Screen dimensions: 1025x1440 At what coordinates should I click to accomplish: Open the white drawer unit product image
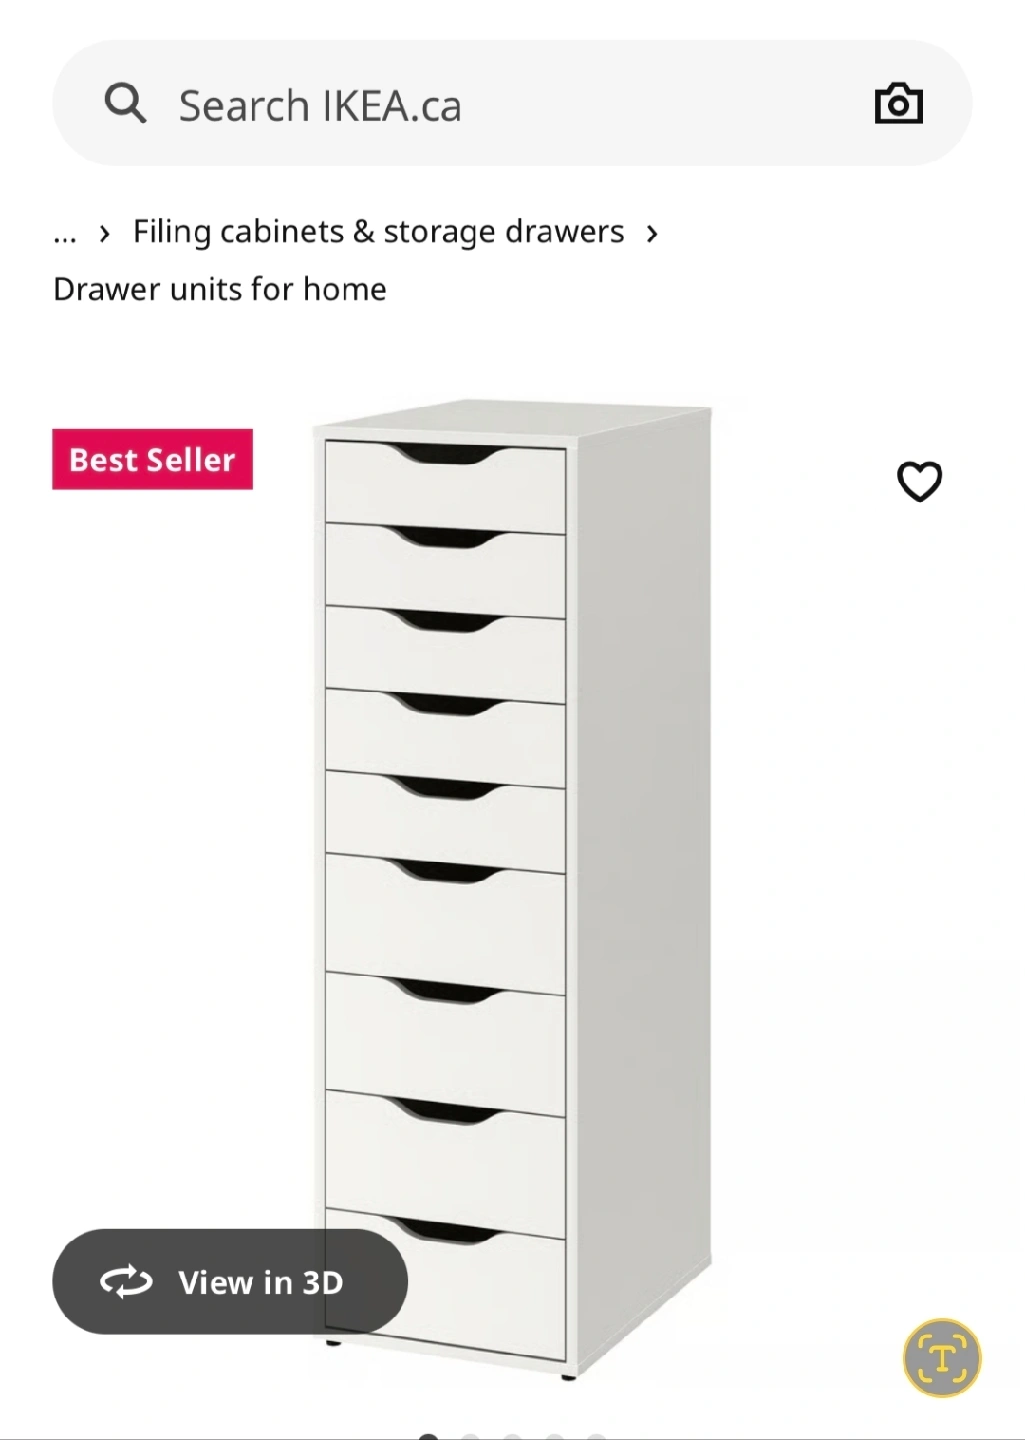(x=512, y=890)
